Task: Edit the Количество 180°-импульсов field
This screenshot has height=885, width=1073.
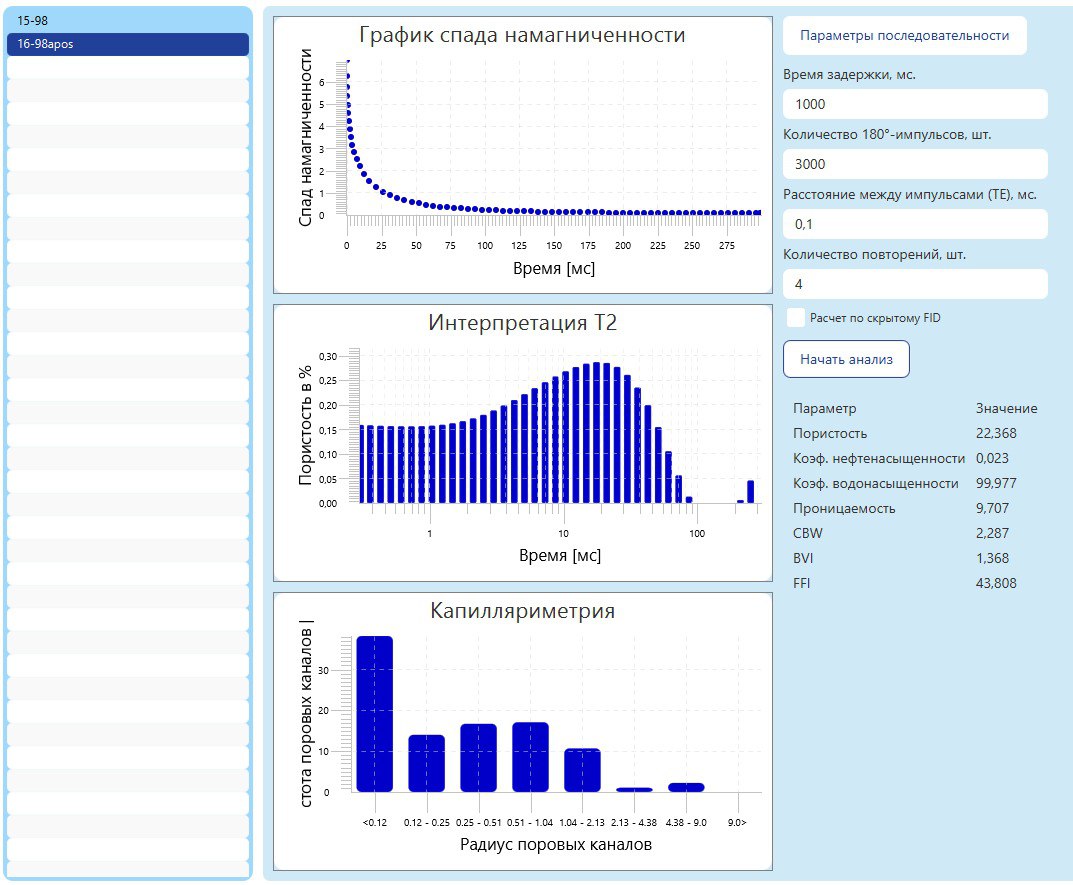Action: click(915, 164)
